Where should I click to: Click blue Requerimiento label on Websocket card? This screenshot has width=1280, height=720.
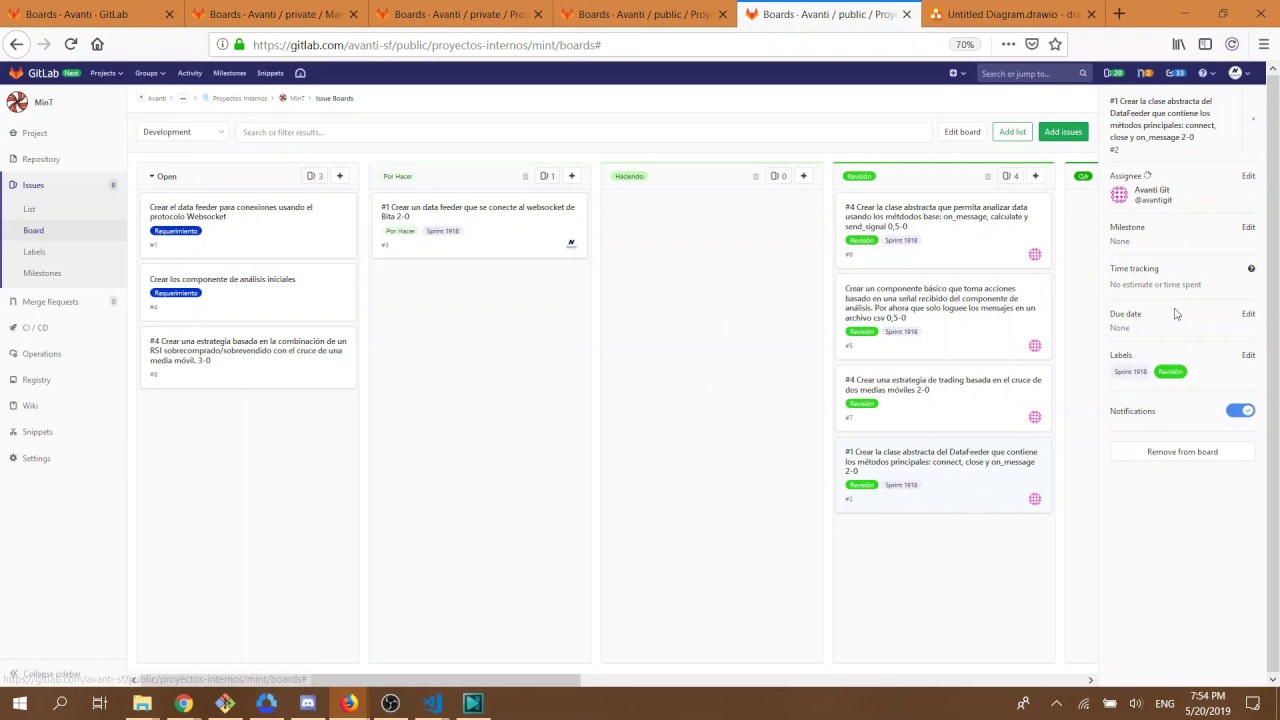coord(176,231)
